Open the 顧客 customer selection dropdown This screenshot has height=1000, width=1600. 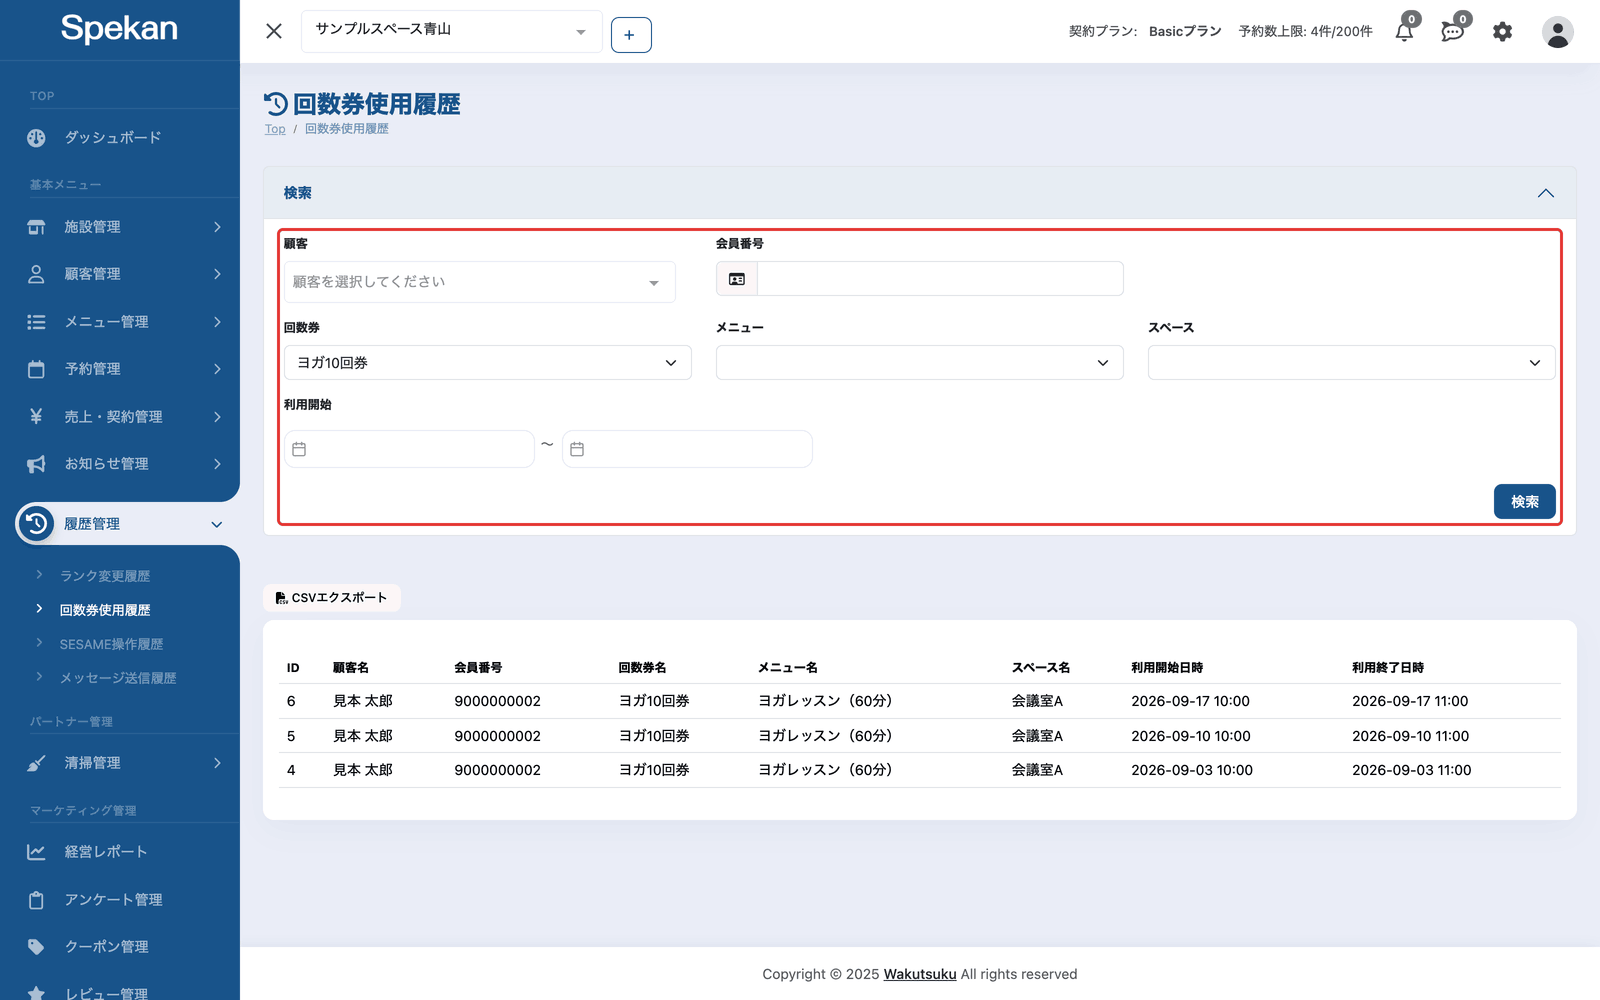[x=480, y=282]
